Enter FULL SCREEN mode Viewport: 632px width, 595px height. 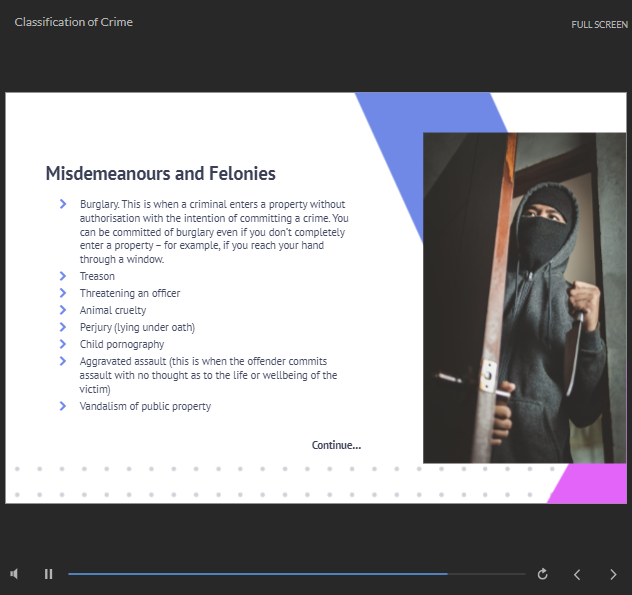[x=599, y=24]
